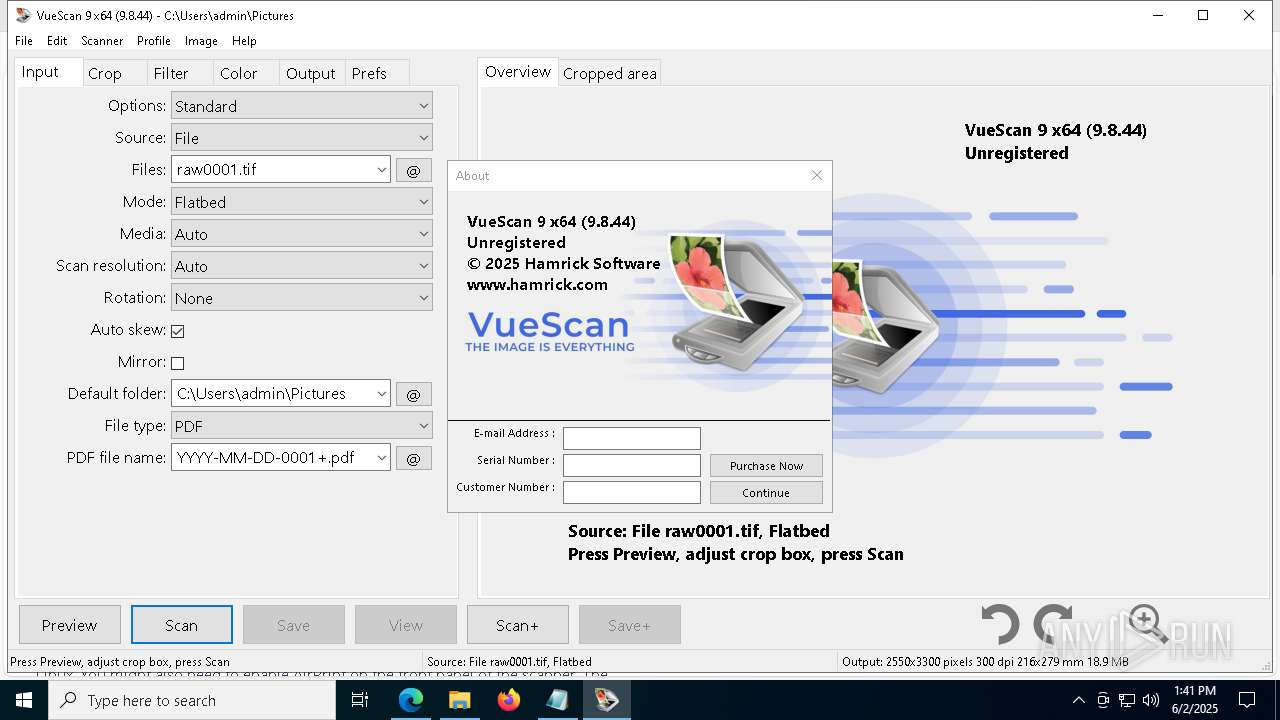
Task: Click the @ button next to PDF file name
Action: pyautogui.click(x=413, y=458)
